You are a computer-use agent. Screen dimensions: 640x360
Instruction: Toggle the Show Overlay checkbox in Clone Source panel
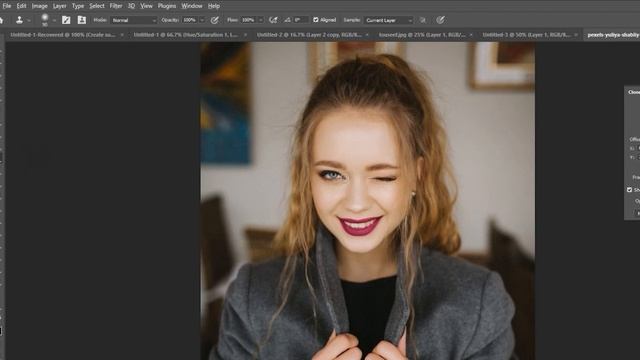click(x=629, y=190)
